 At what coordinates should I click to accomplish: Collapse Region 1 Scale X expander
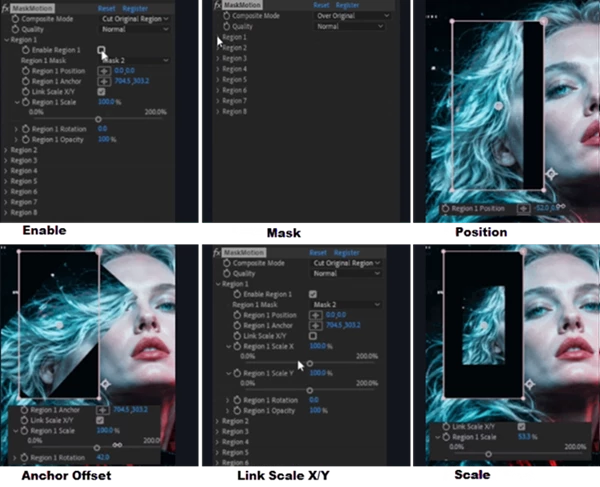228,346
